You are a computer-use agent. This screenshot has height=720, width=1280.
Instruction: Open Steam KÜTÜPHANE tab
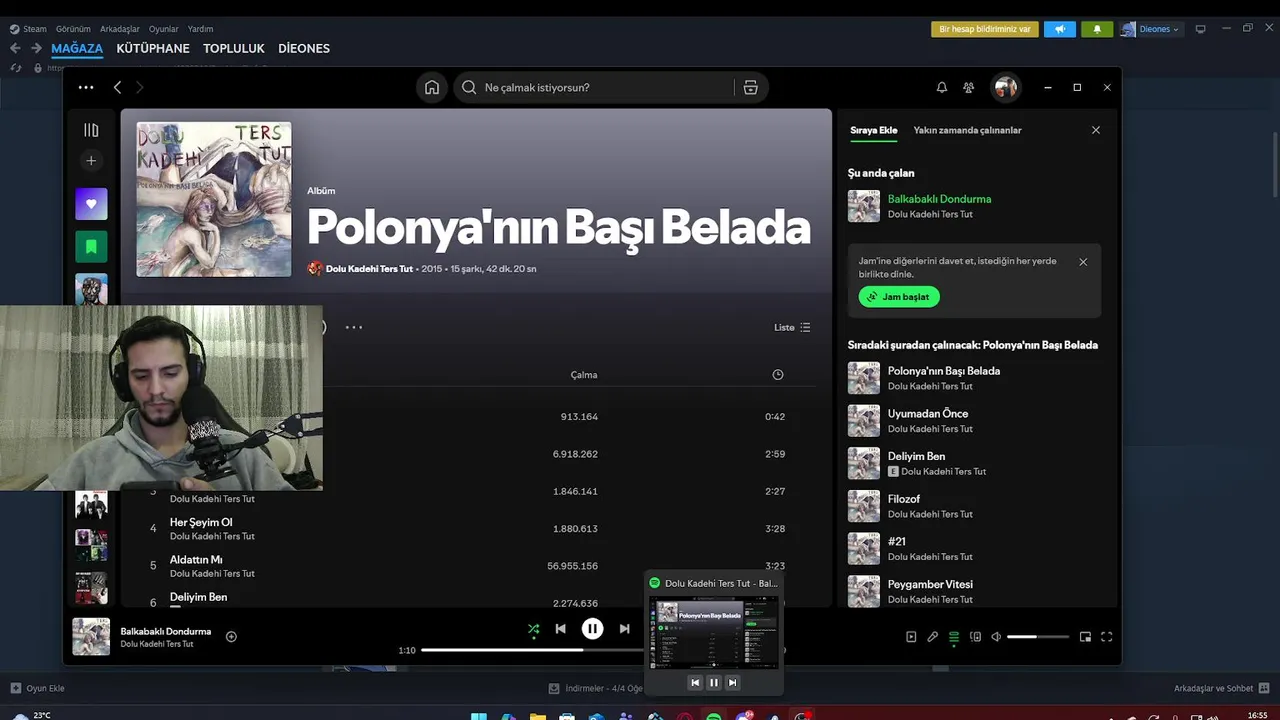153,48
